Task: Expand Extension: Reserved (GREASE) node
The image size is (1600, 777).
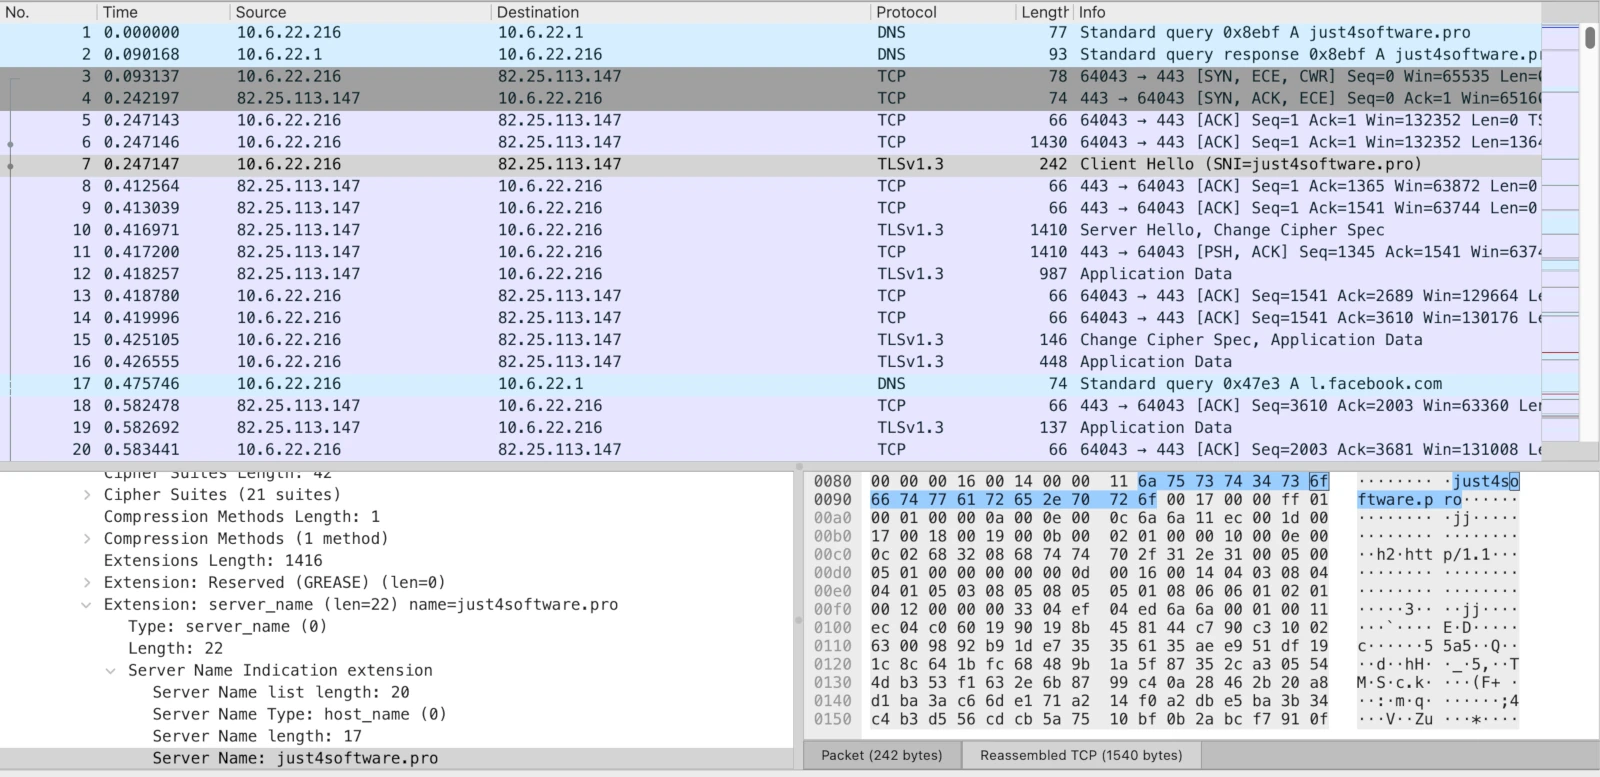Action: coord(87,582)
